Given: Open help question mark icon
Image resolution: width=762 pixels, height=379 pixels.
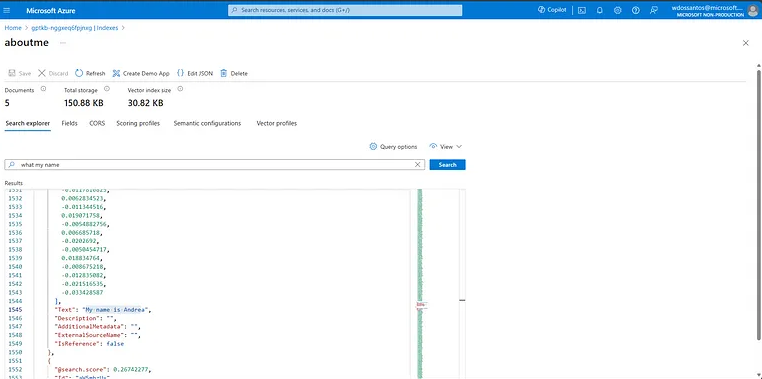Looking at the screenshot, I should pyautogui.click(x=636, y=10).
